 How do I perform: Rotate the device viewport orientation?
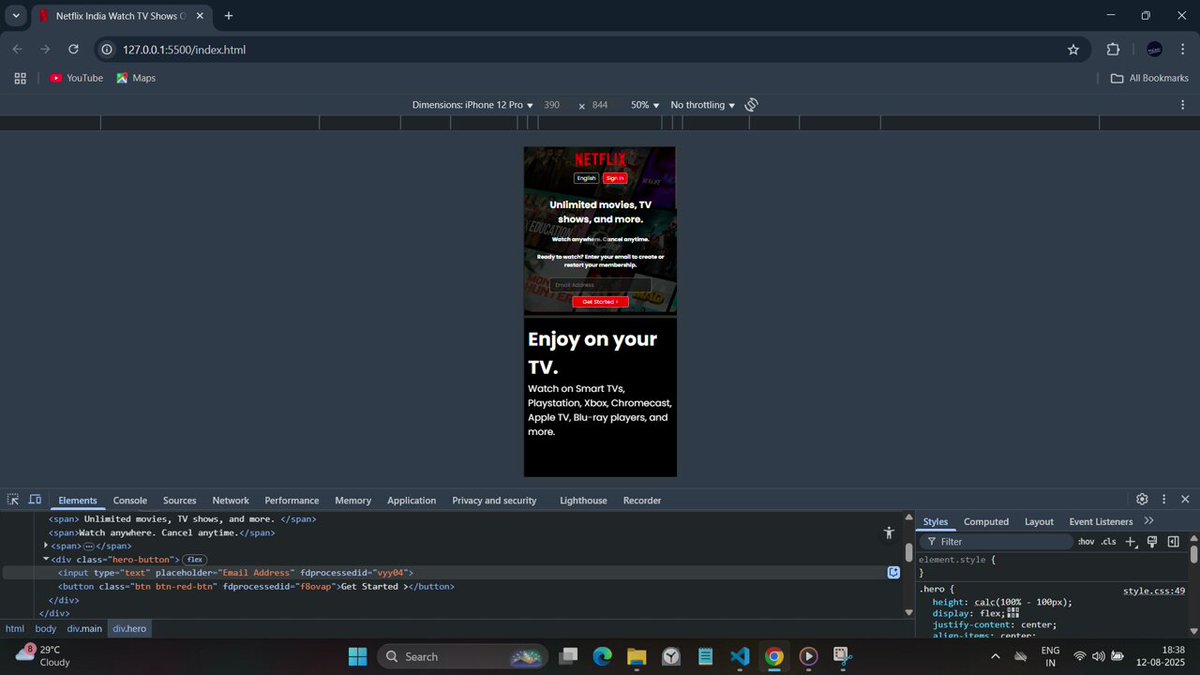pos(751,105)
